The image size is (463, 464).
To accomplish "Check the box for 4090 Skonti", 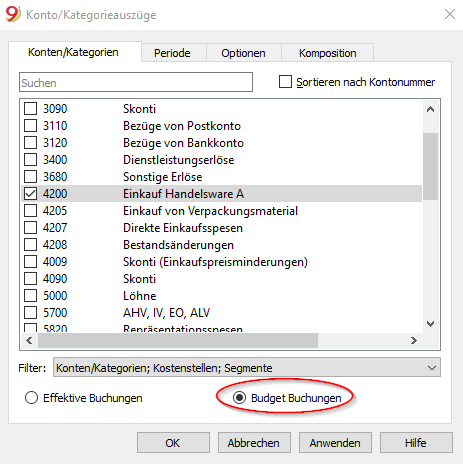I will (30, 279).
